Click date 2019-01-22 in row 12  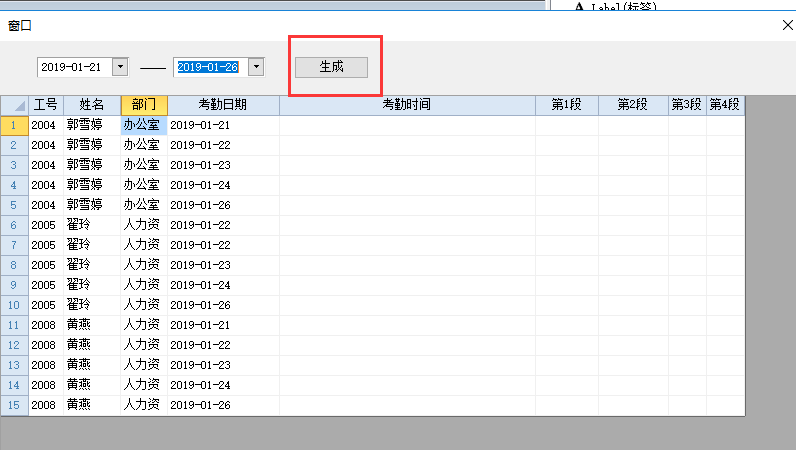[223, 345]
